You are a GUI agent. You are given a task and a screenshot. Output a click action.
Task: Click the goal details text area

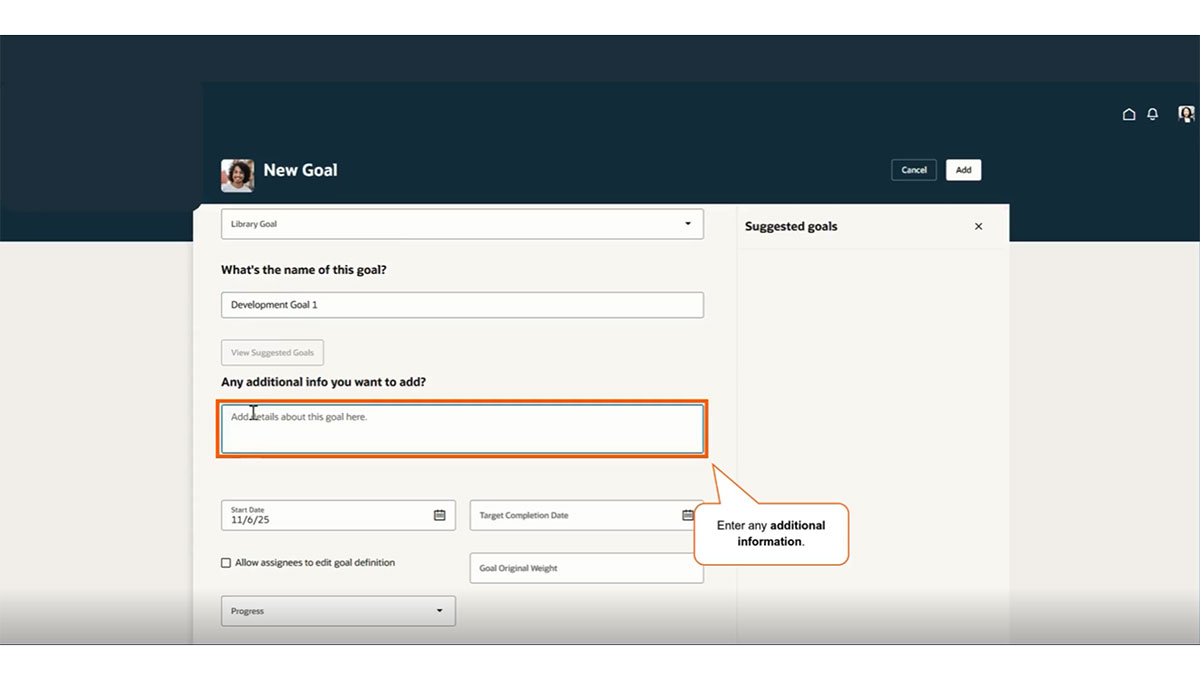462,427
